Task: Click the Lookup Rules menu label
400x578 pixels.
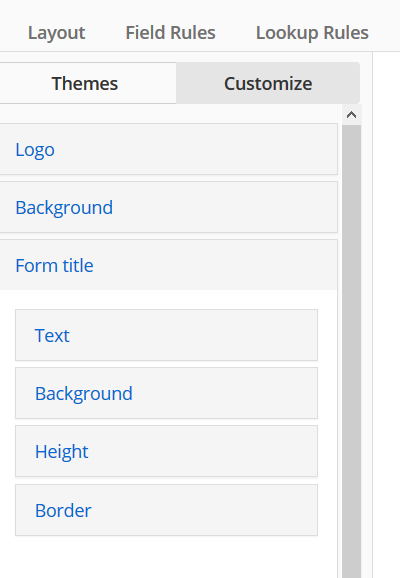Action: (x=312, y=33)
